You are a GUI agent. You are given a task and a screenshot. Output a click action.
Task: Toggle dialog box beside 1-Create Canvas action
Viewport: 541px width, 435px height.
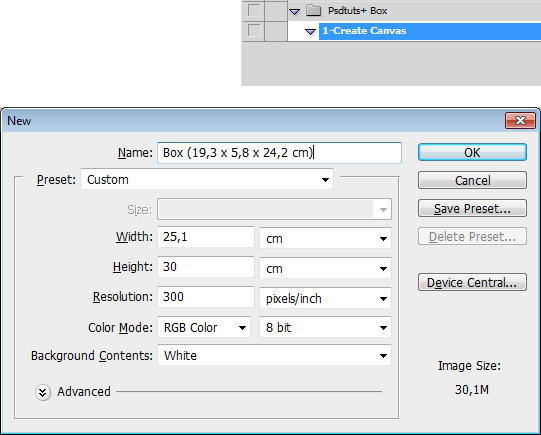tap(276, 31)
